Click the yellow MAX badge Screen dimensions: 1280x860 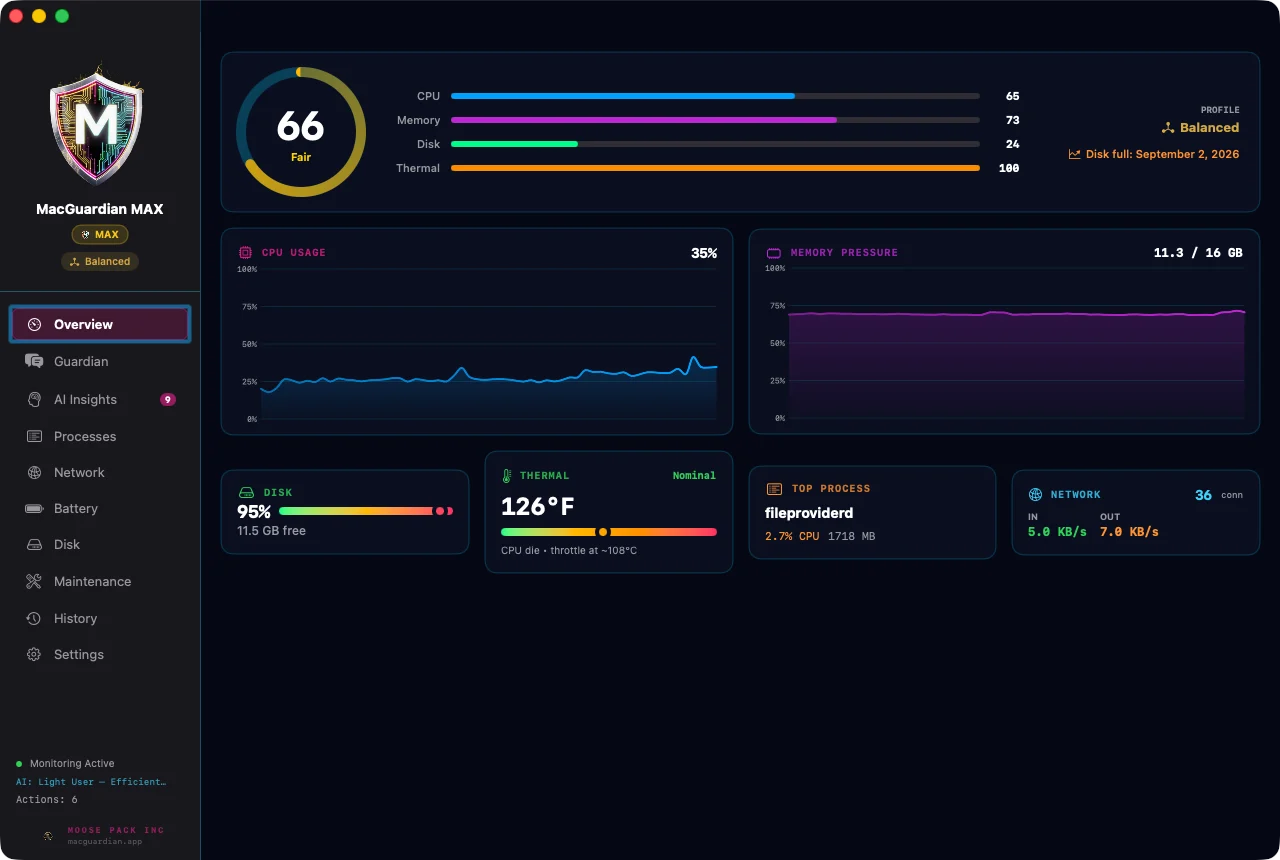click(x=100, y=235)
